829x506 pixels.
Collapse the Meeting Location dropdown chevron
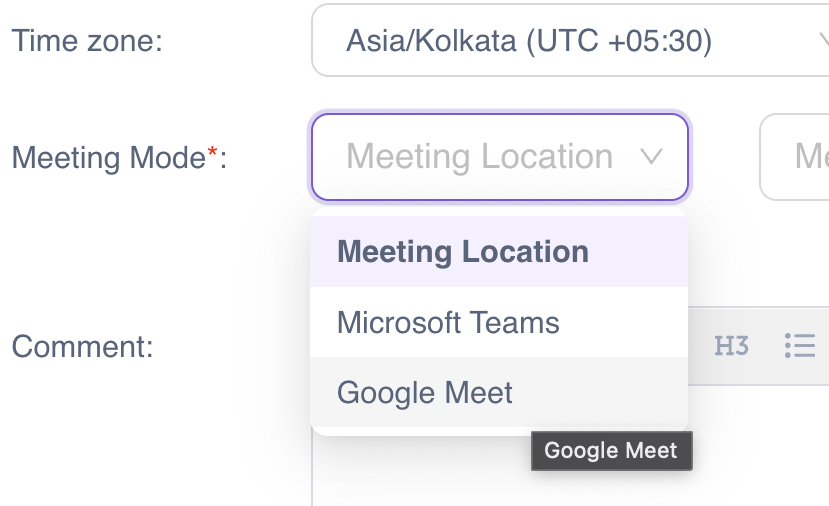(651, 157)
